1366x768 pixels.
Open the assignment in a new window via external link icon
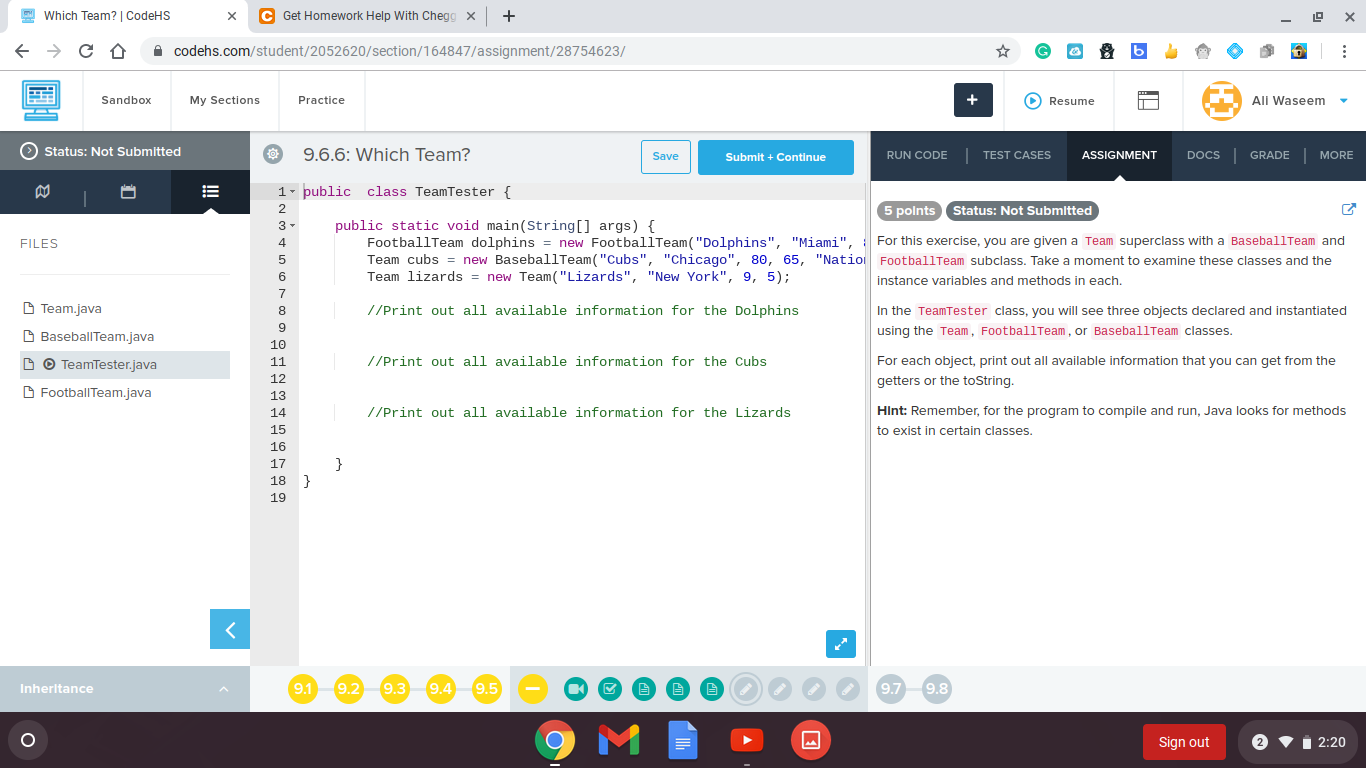point(1349,209)
